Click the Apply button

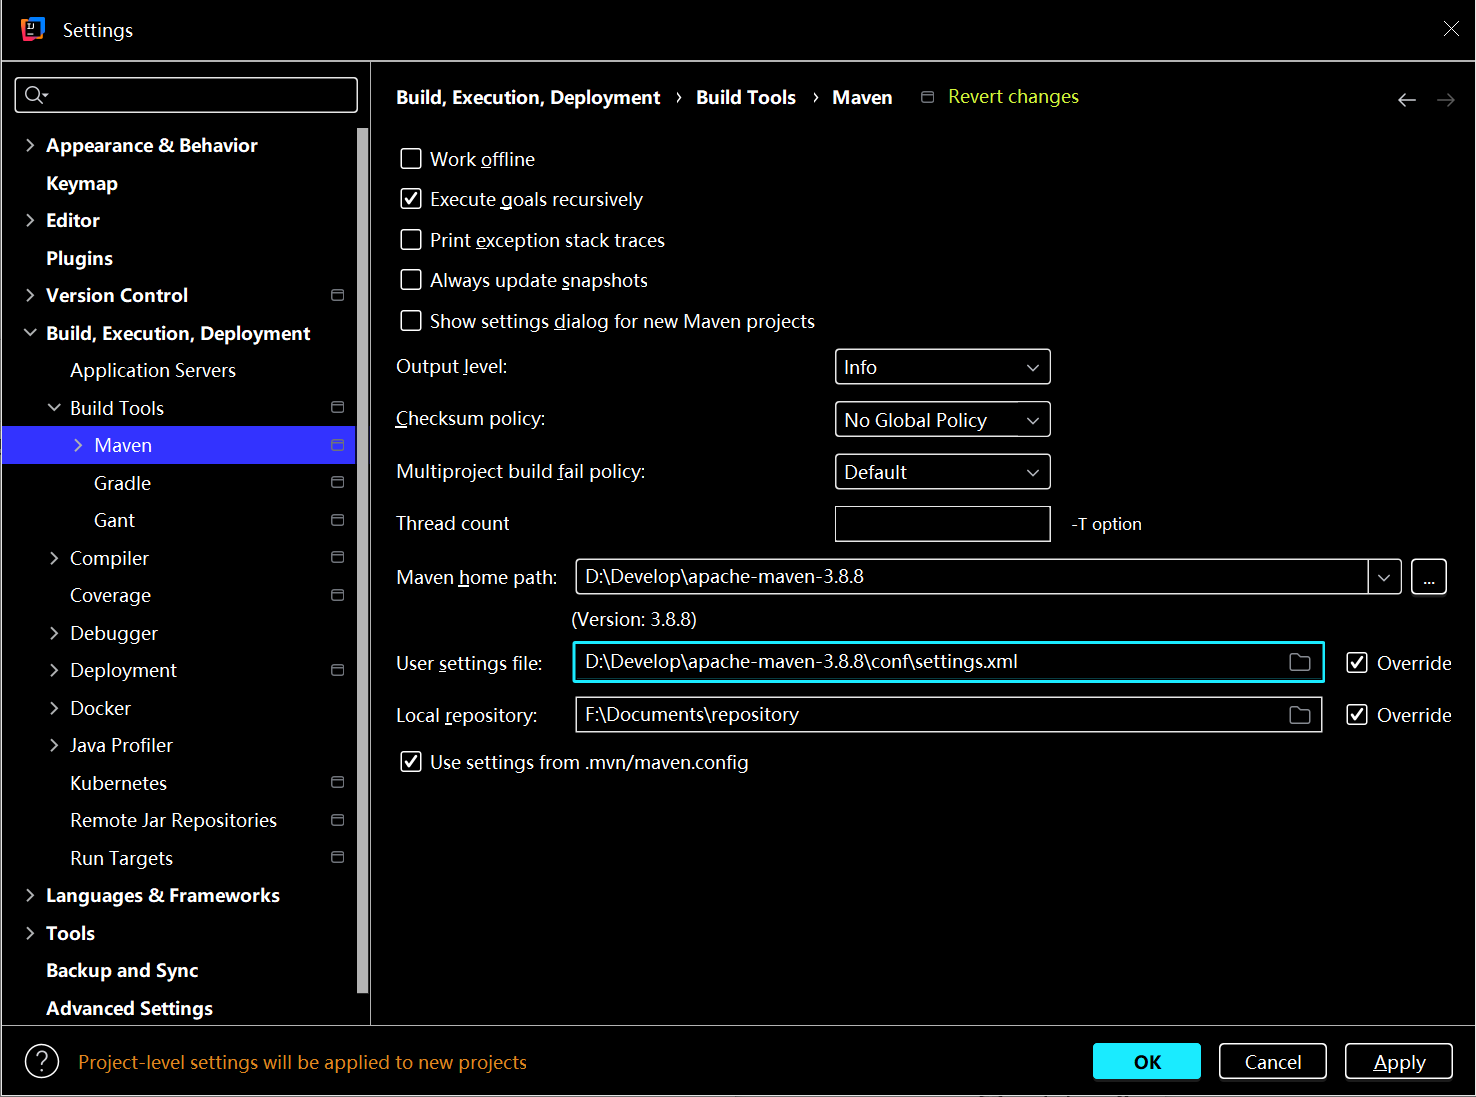click(x=1398, y=1062)
